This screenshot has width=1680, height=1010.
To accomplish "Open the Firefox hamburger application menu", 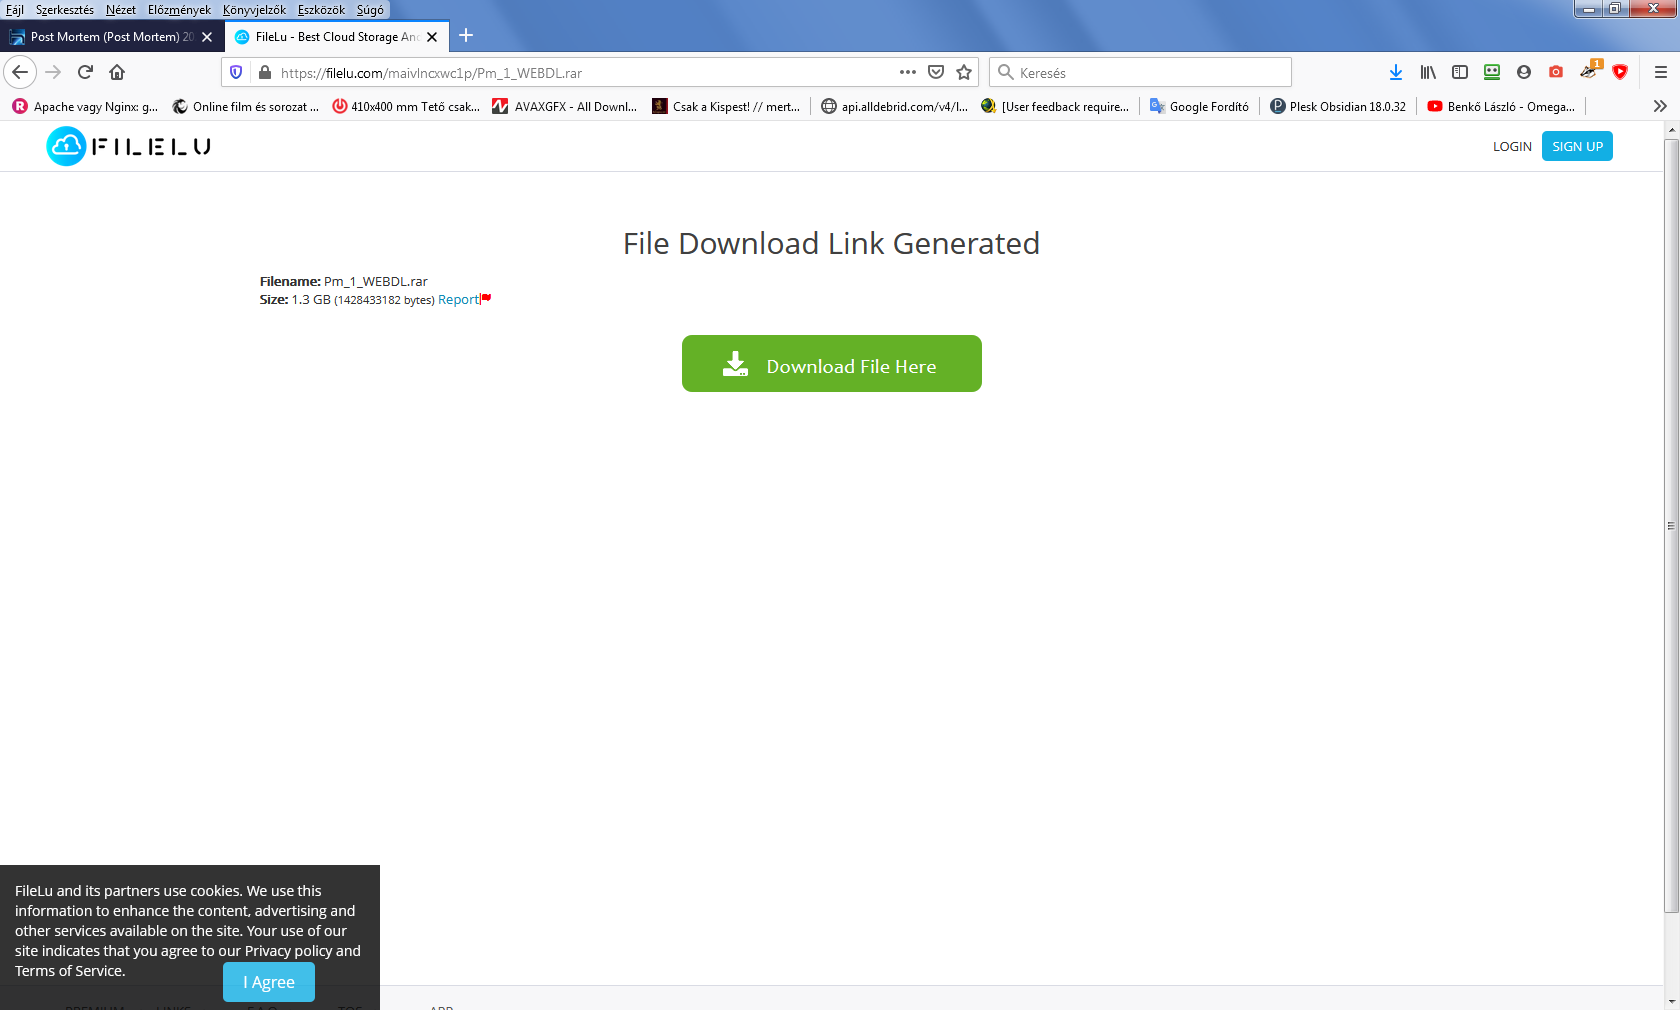I will pyautogui.click(x=1660, y=72).
